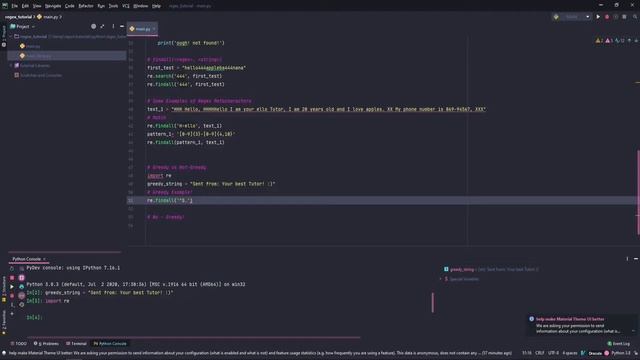640x360 pixels.
Task: Collapse the regex_tutorial root folder
Action: [11, 36]
